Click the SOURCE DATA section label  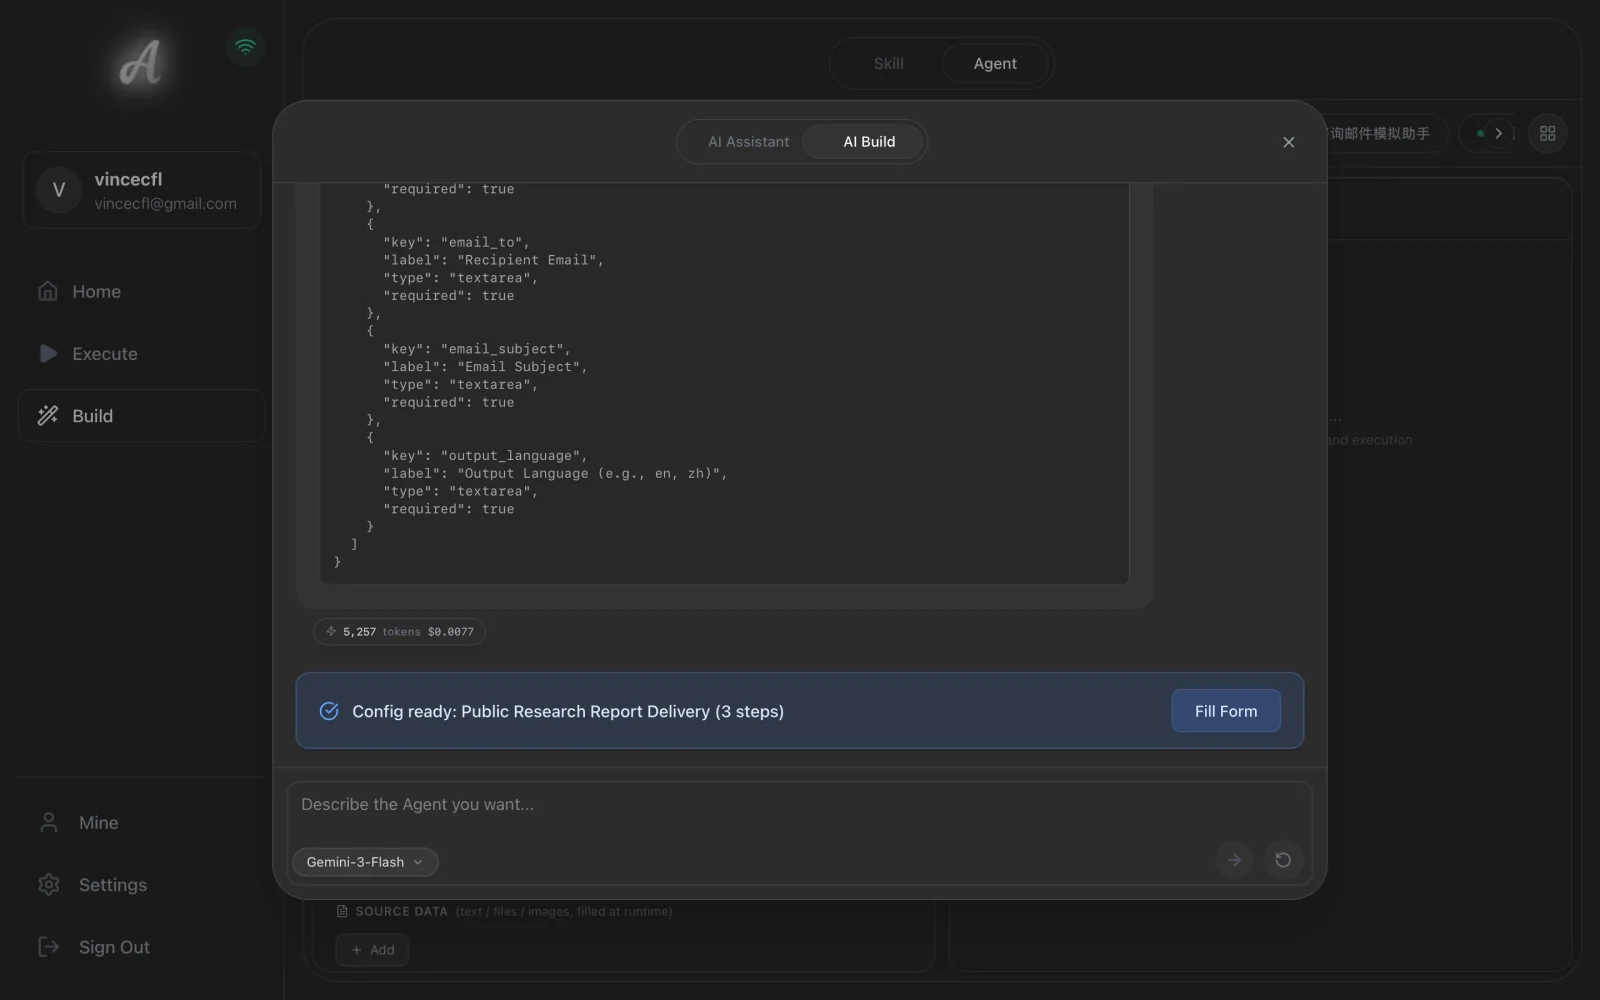401,911
